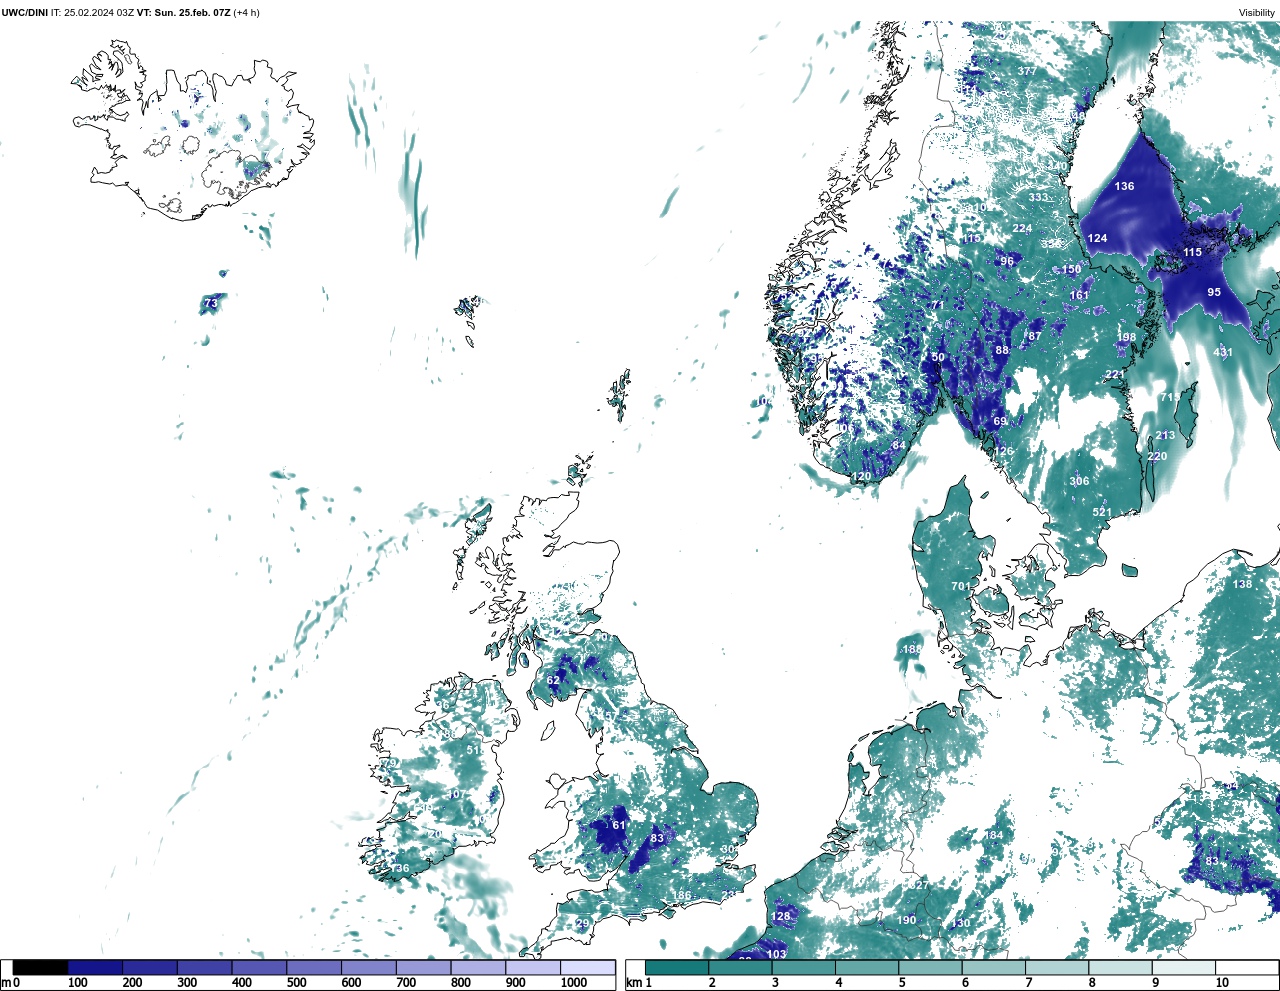Click the visibility value '138' on map
The height and width of the screenshot is (991, 1280).
pyautogui.click(x=1242, y=585)
